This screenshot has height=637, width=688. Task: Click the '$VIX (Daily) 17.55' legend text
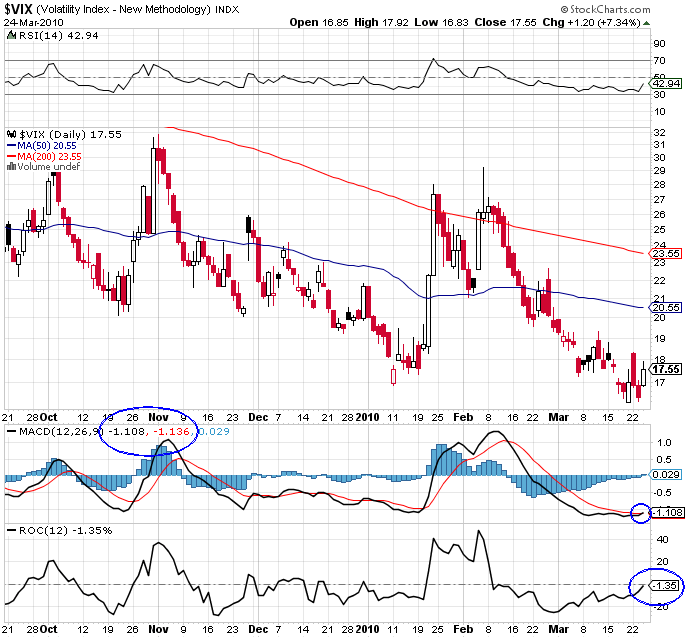click(x=70, y=135)
